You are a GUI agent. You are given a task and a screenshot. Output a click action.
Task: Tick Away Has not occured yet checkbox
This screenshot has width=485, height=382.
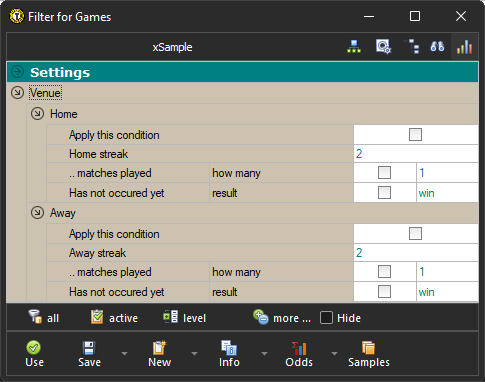384,292
